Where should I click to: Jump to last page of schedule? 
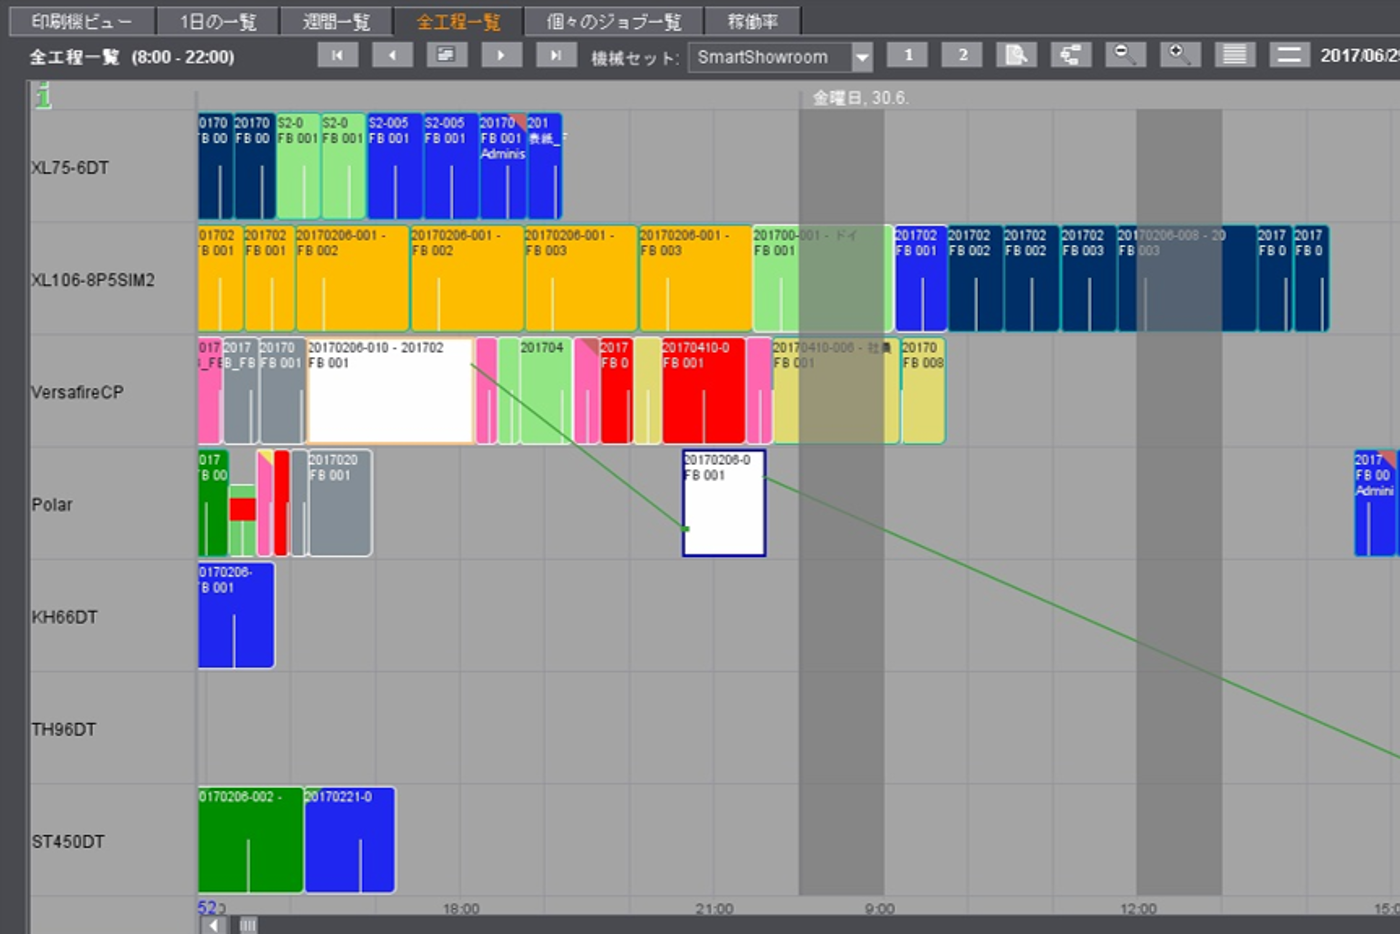click(556, 56)
